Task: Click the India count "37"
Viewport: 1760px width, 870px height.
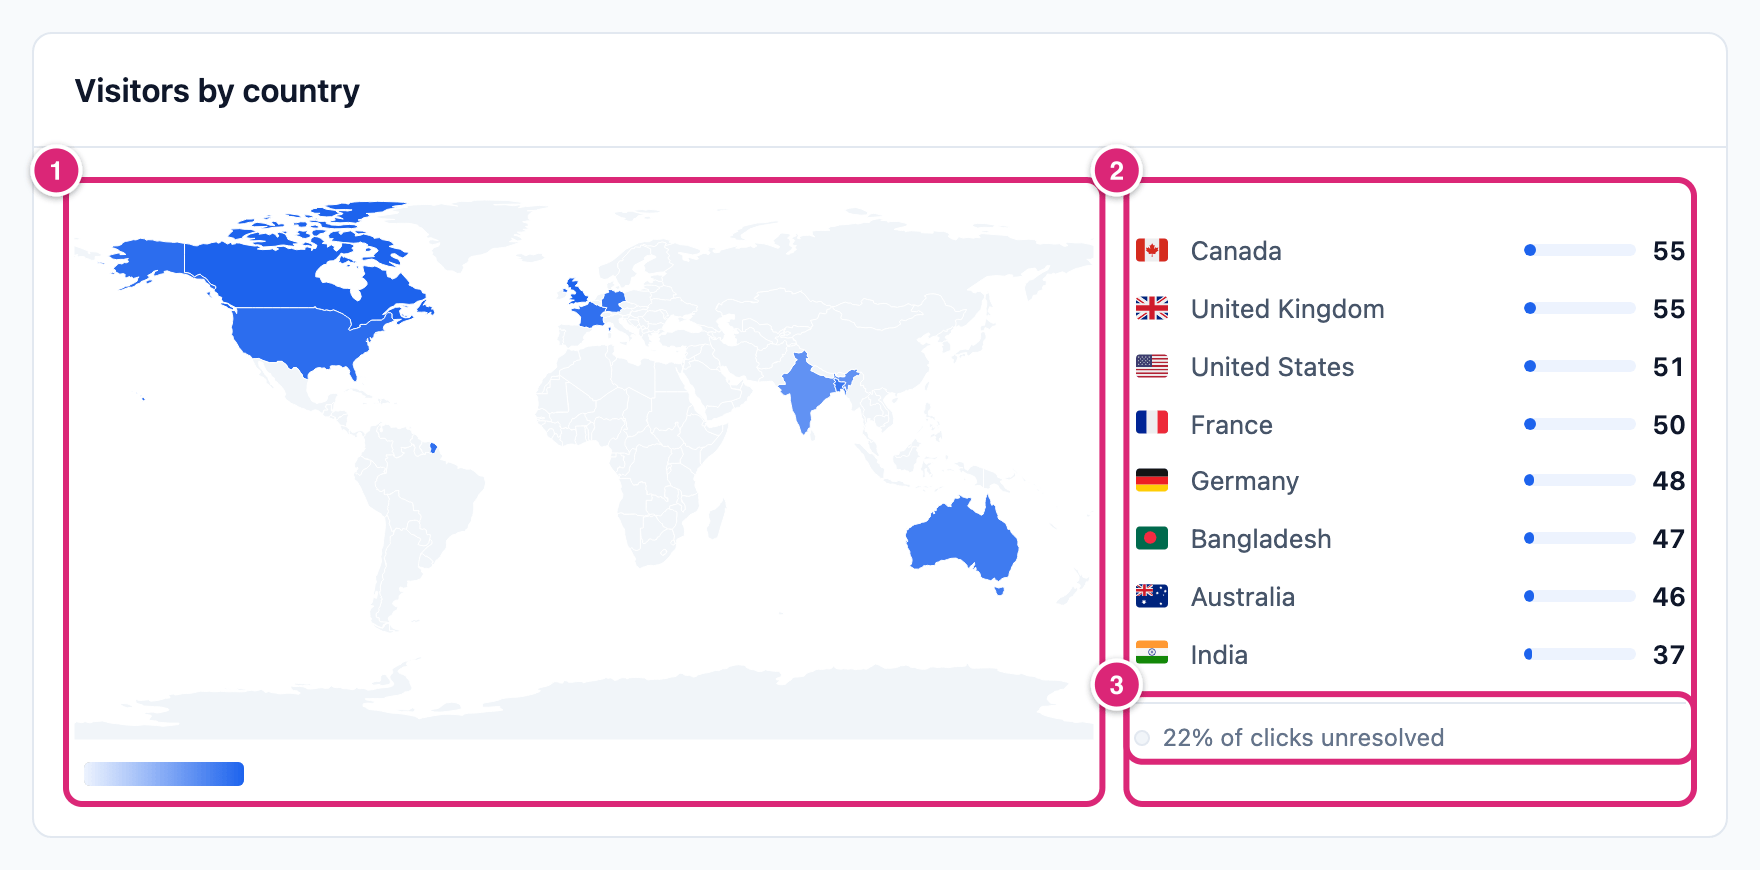Action: 1669,655
